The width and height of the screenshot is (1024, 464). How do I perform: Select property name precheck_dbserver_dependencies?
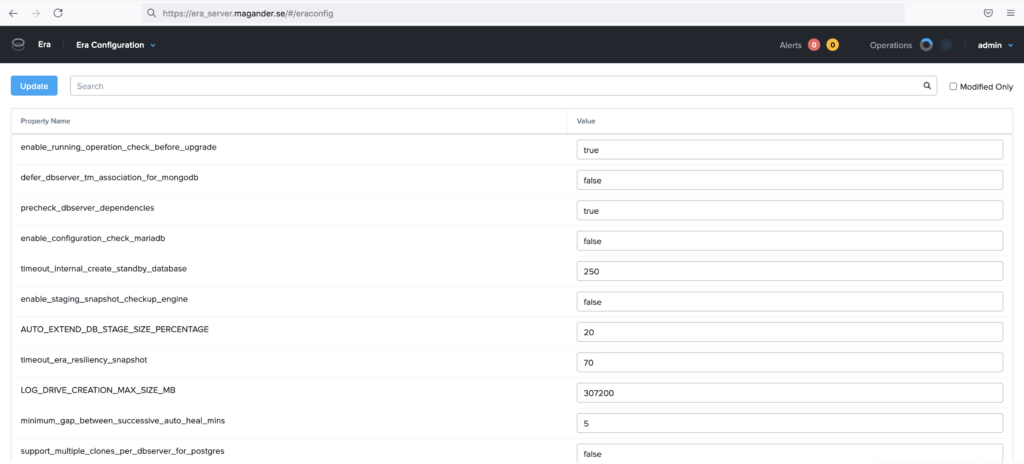point(88,208)
